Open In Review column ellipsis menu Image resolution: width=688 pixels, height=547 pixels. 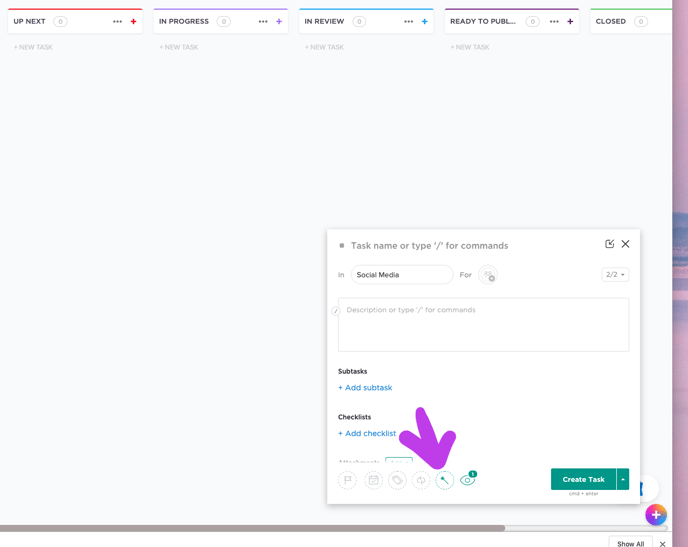(x=408, y=21)
